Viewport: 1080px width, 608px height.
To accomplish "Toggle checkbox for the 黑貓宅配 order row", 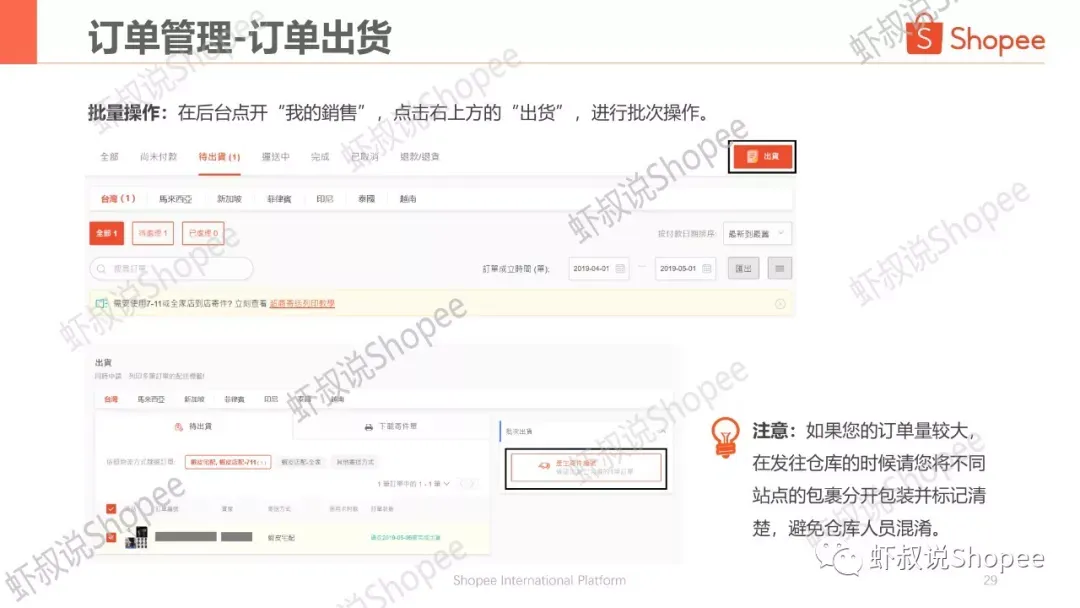I will [111, 537].
